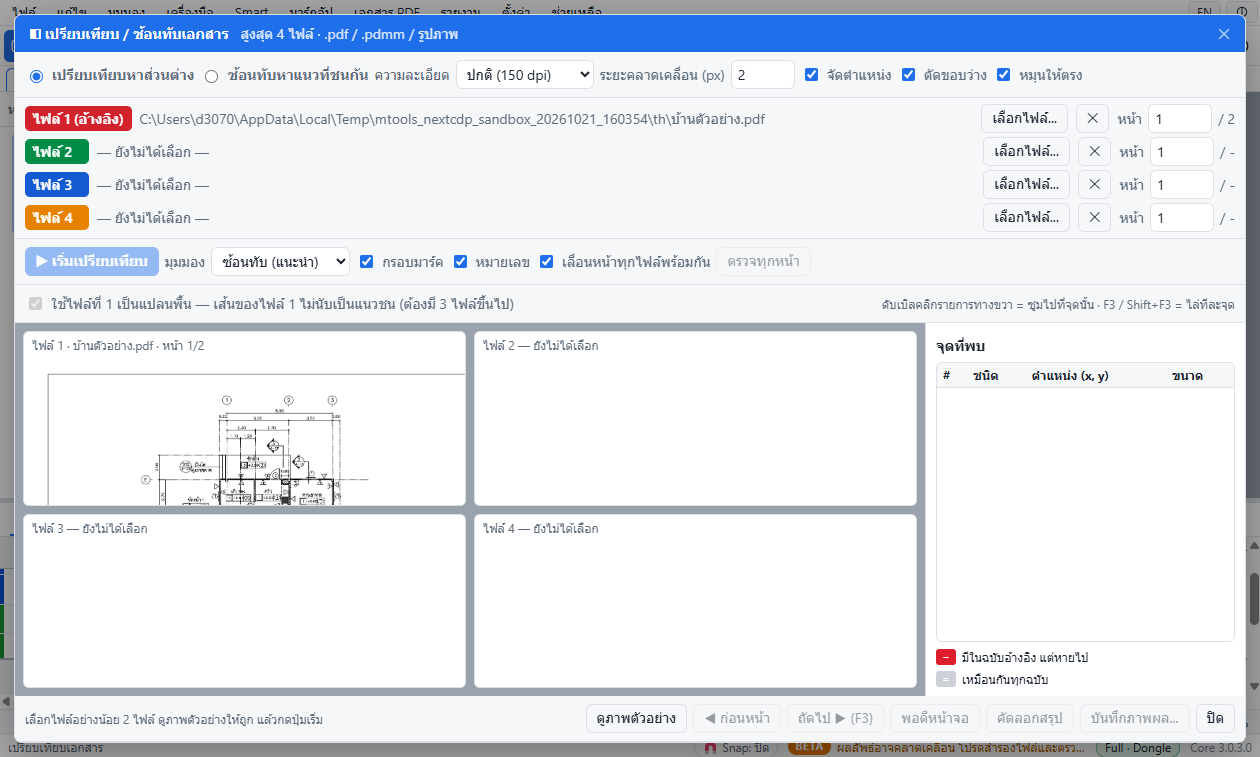Disable the หมุนให้ตรง checkbox
Screen dimensions: 1260x757
1004,75
